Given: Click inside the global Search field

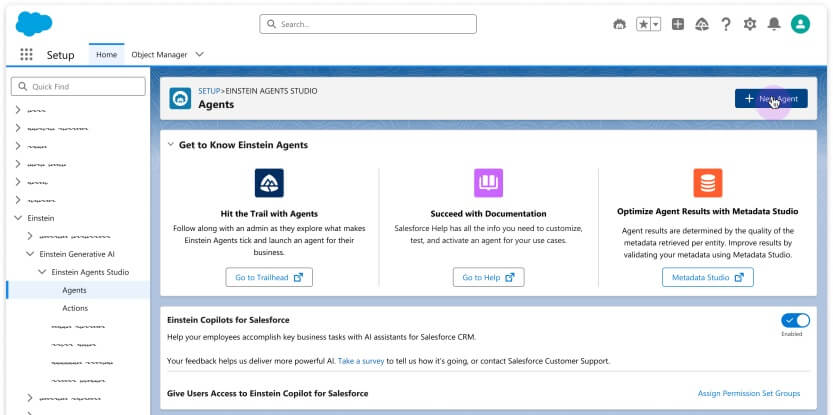Looking at the screenshot, I should click(368, 24).
